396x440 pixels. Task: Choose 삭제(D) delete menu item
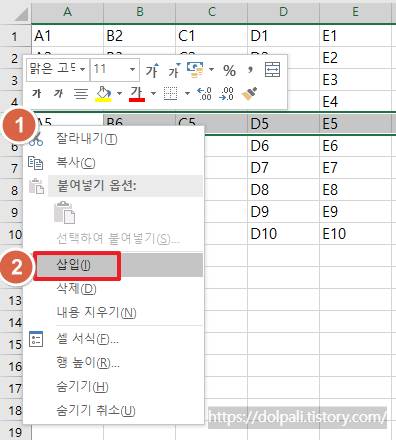[x=113, y=288]
